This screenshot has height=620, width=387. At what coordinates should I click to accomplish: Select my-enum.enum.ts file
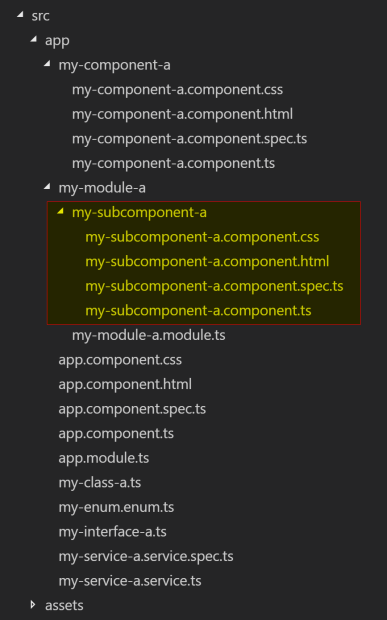[116, 507]
